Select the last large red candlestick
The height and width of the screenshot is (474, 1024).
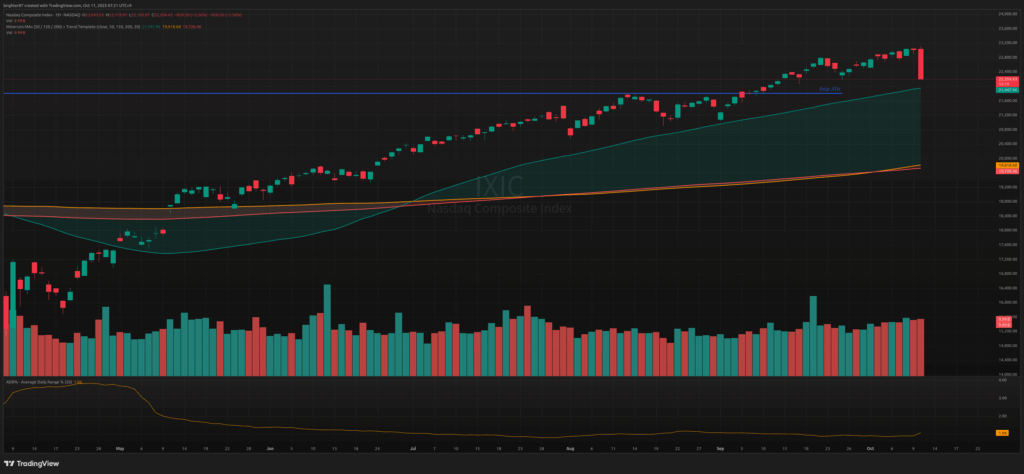pyautogui.click(x=920, y=64)
